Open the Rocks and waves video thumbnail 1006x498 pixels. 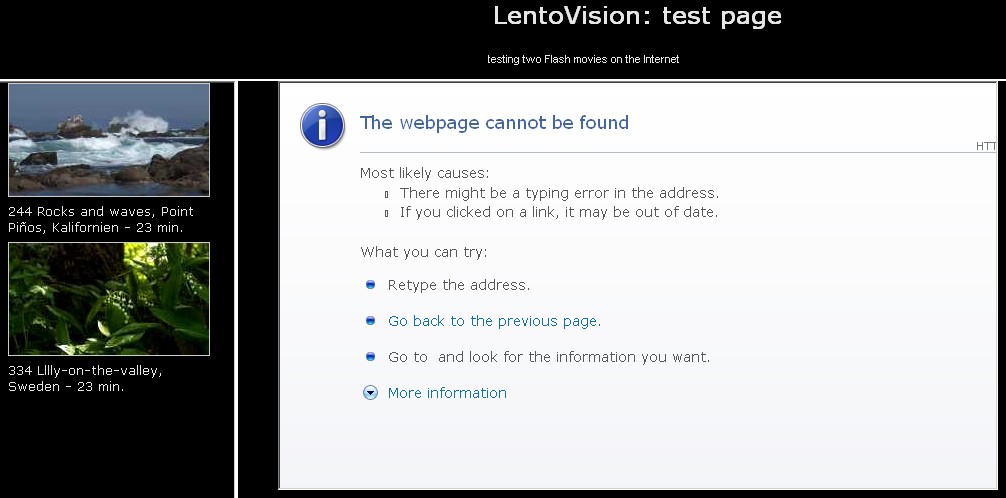[109, 139]
